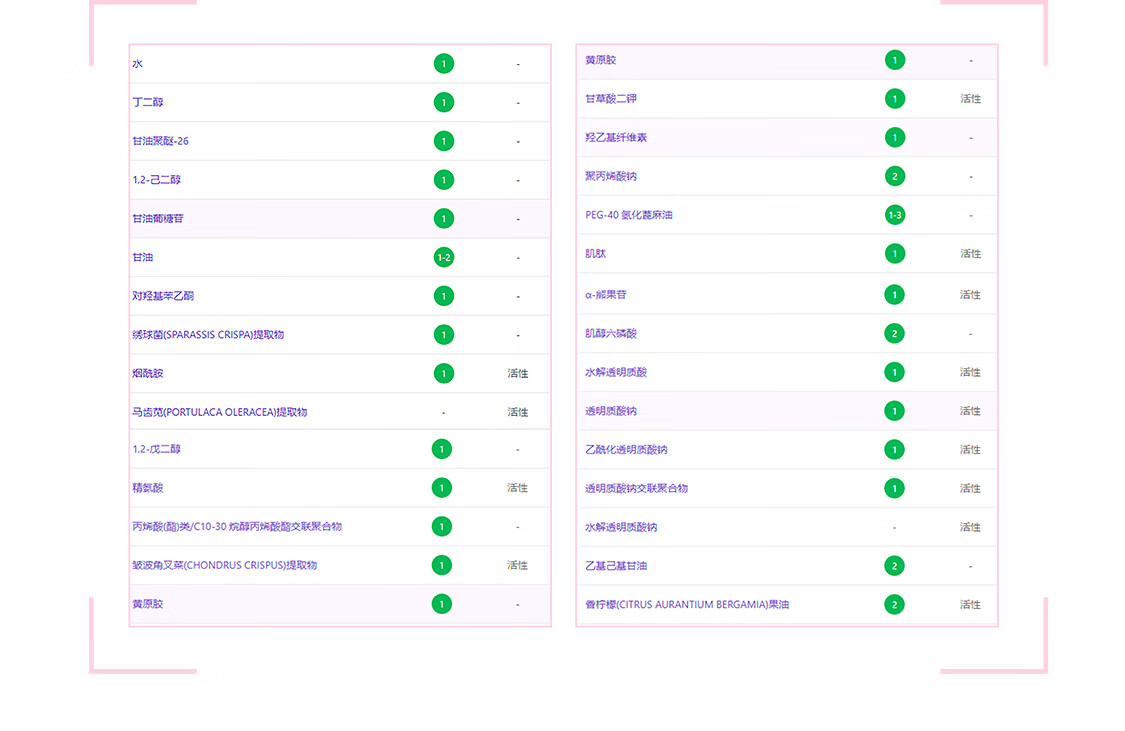Click the 羟乙基纤维素 ingredient name
Screen dimensions: 1125x731
tap(616, 138)
